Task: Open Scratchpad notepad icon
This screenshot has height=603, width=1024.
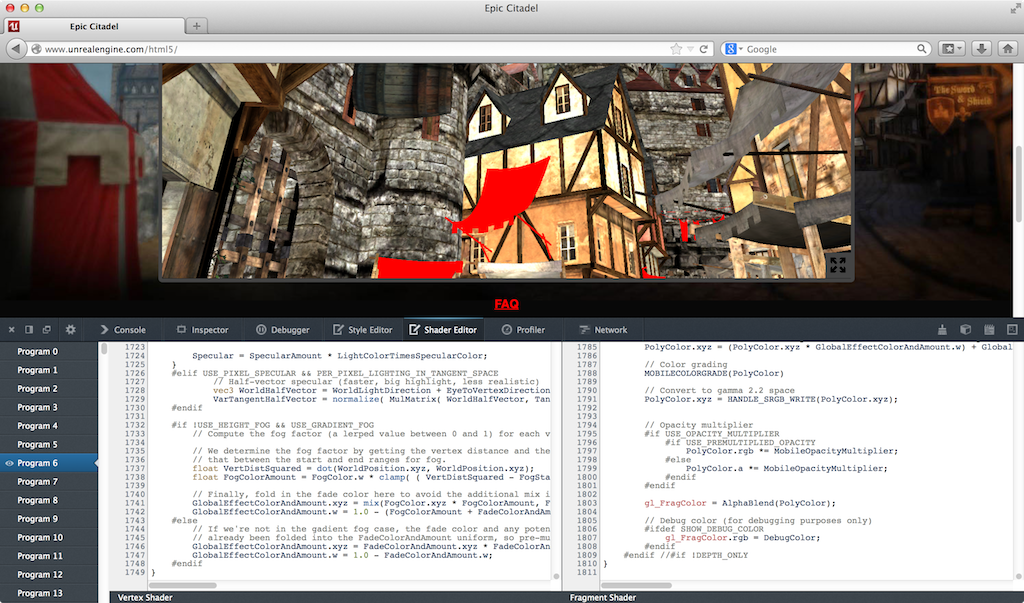Action: point(989,330)
